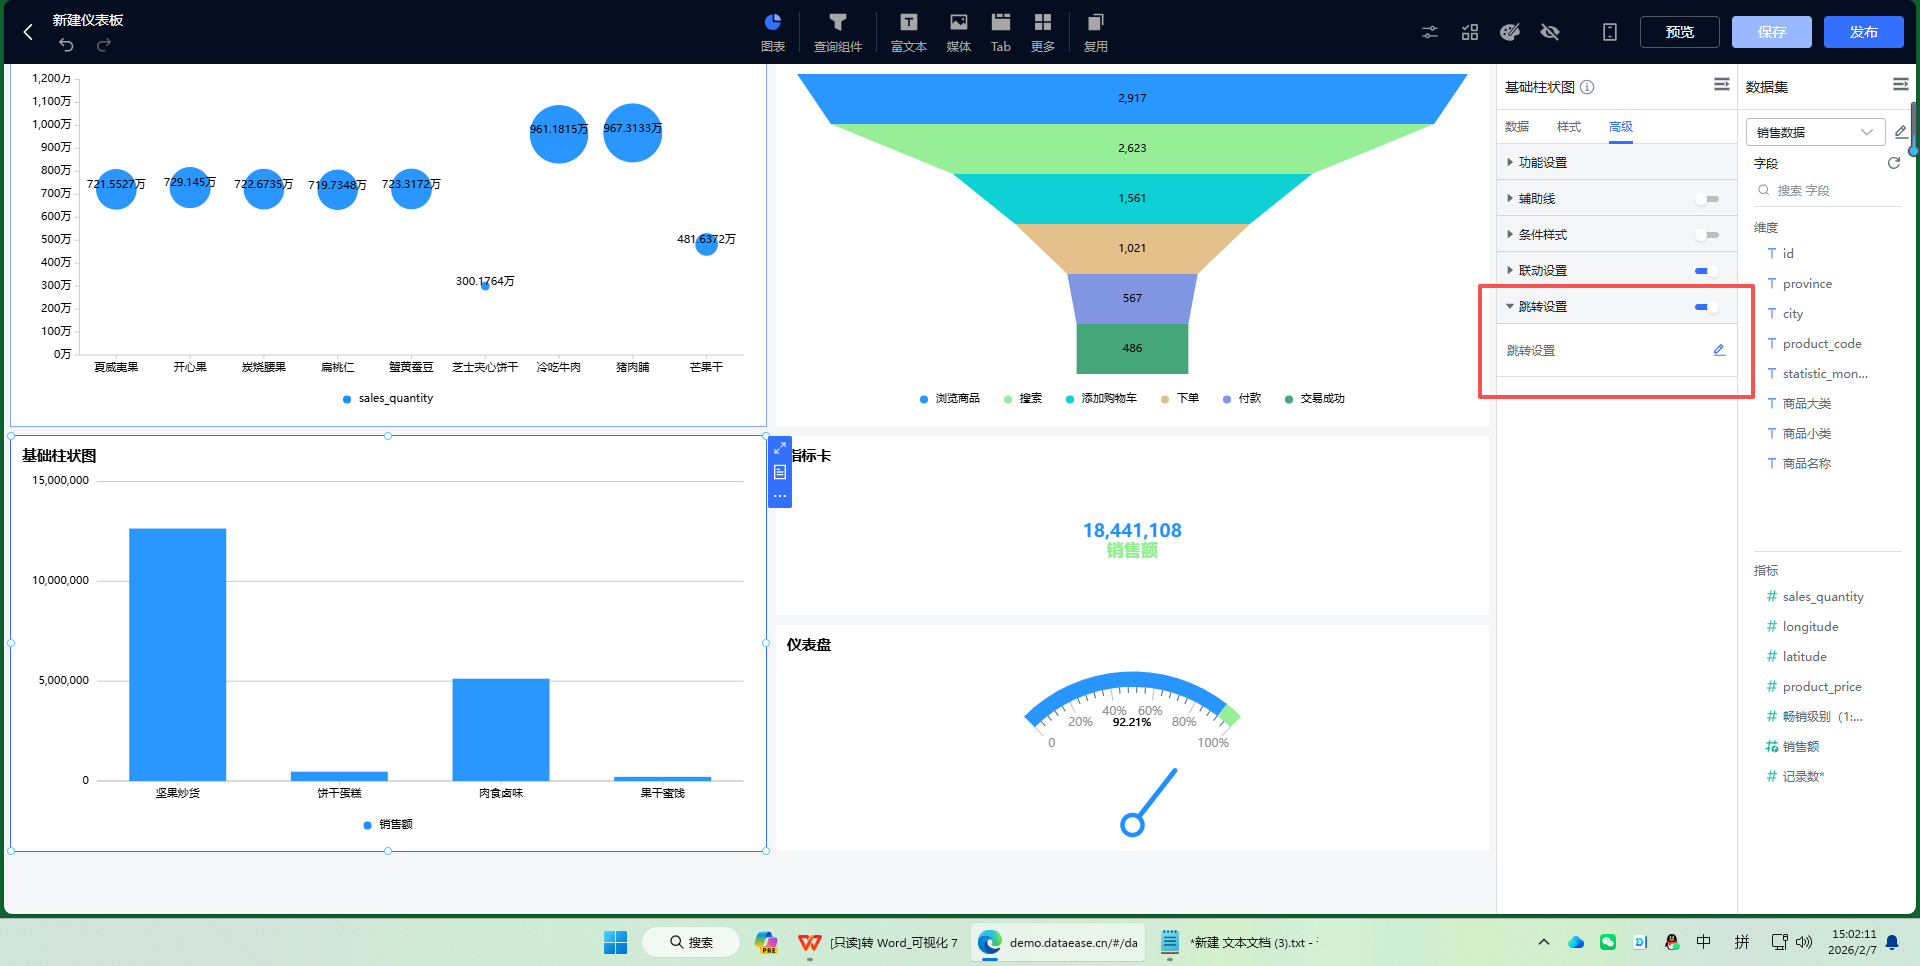Click the enlarge icon on bar chart
Viewport: 1920px width, 966px height.
click(780, 449)
